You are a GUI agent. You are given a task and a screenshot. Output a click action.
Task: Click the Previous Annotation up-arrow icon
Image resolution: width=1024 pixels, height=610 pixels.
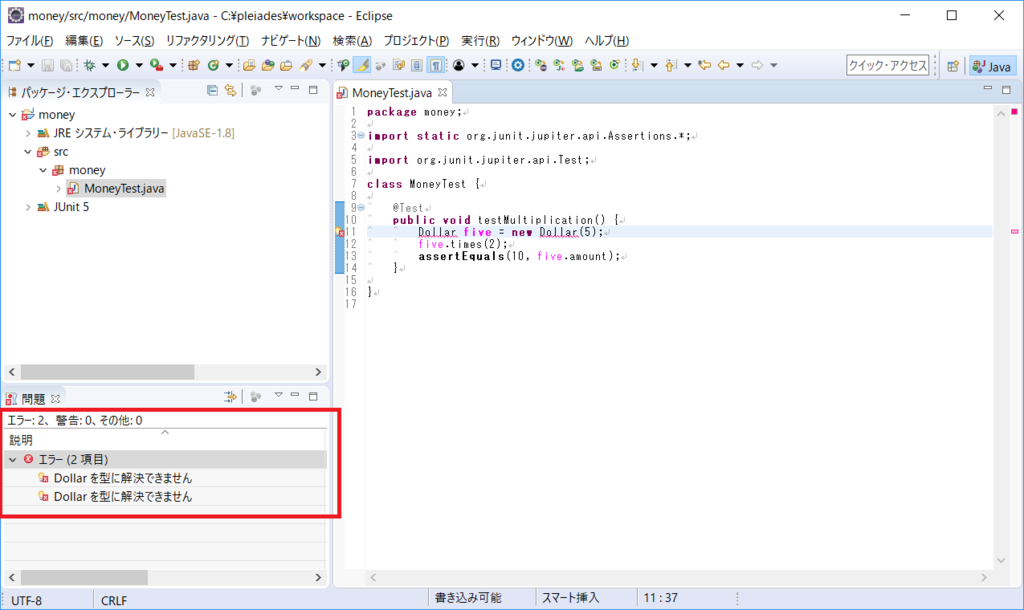click(671, 65)
